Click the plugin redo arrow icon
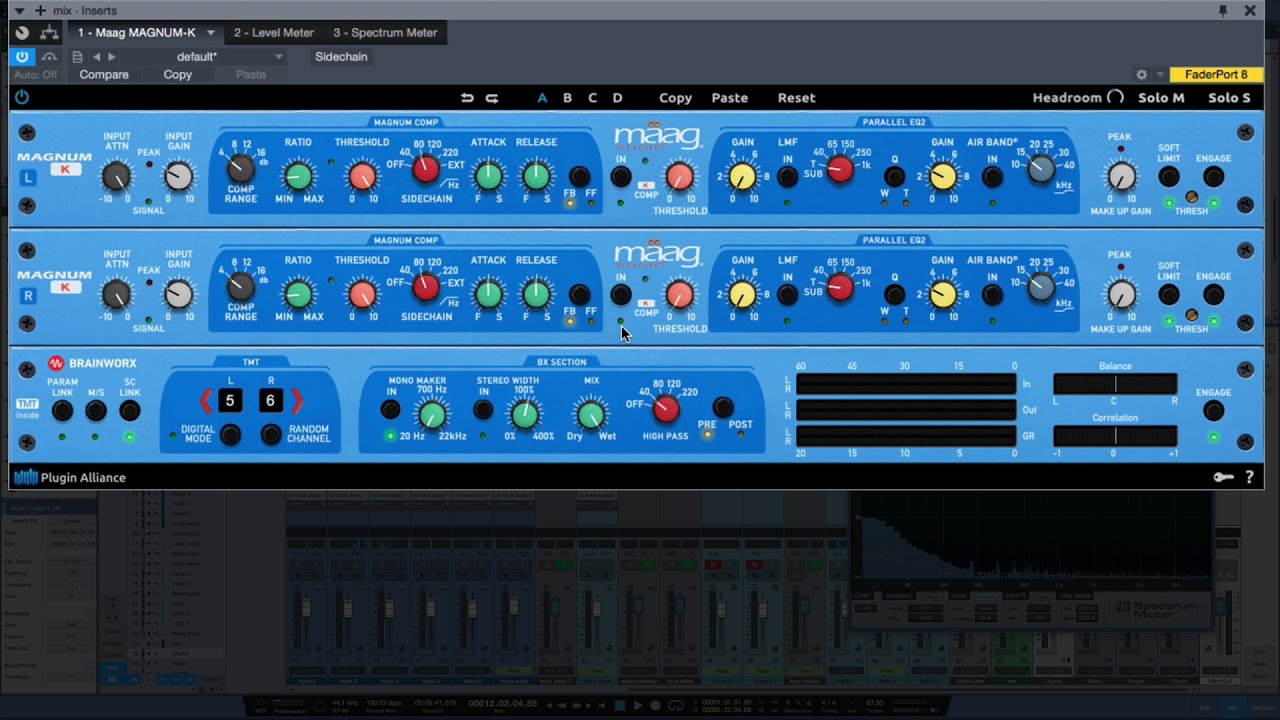The height and width of the screenshot is (720, 1280). (x=491, y=97)
